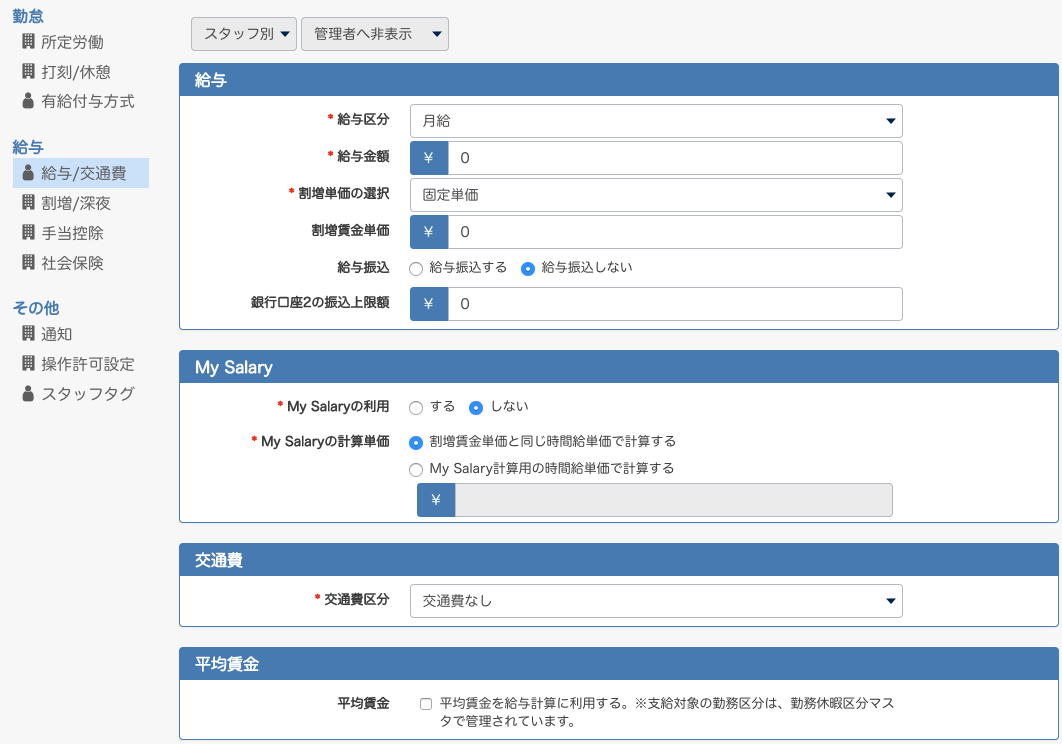This screenshot has width=1062, height=744.
Task: Open 割増/深夜 menu item
Action: click(76, 203)
